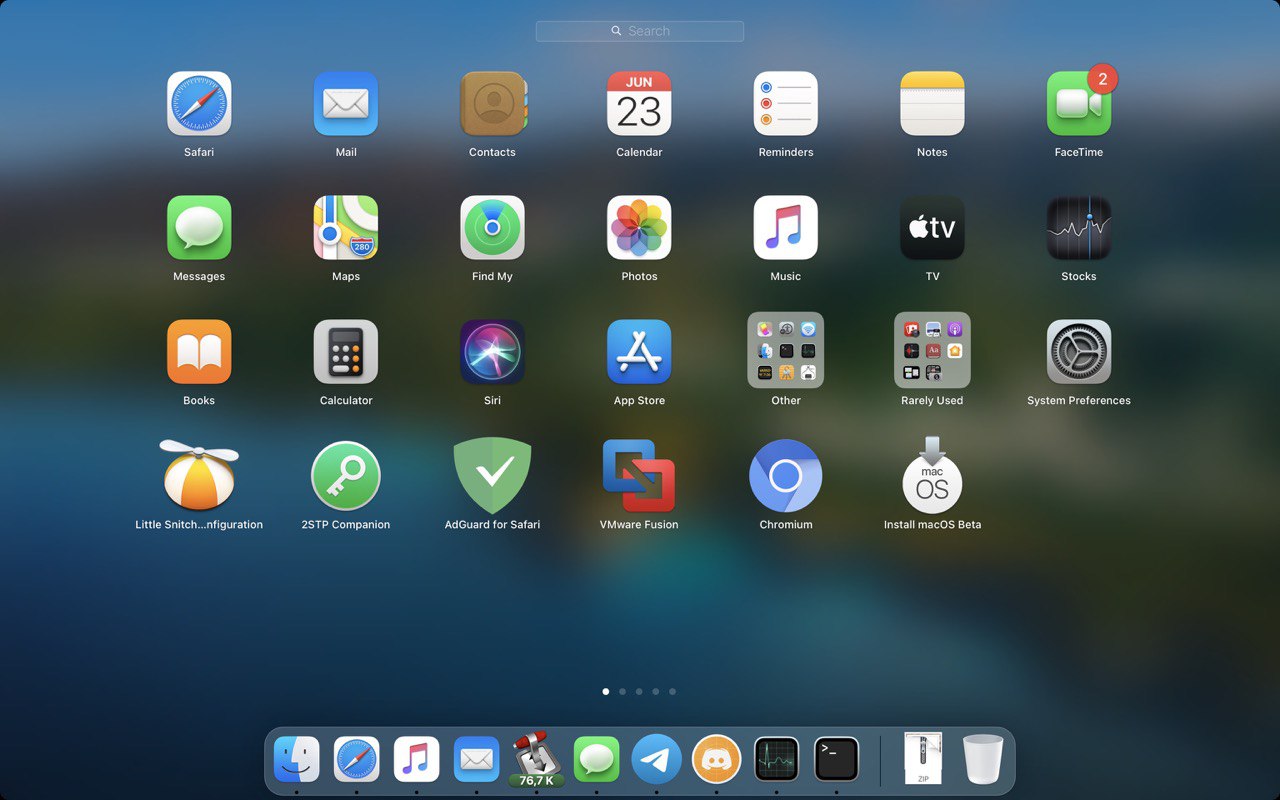Open VMware Fusion

click(x=639, y=475)
